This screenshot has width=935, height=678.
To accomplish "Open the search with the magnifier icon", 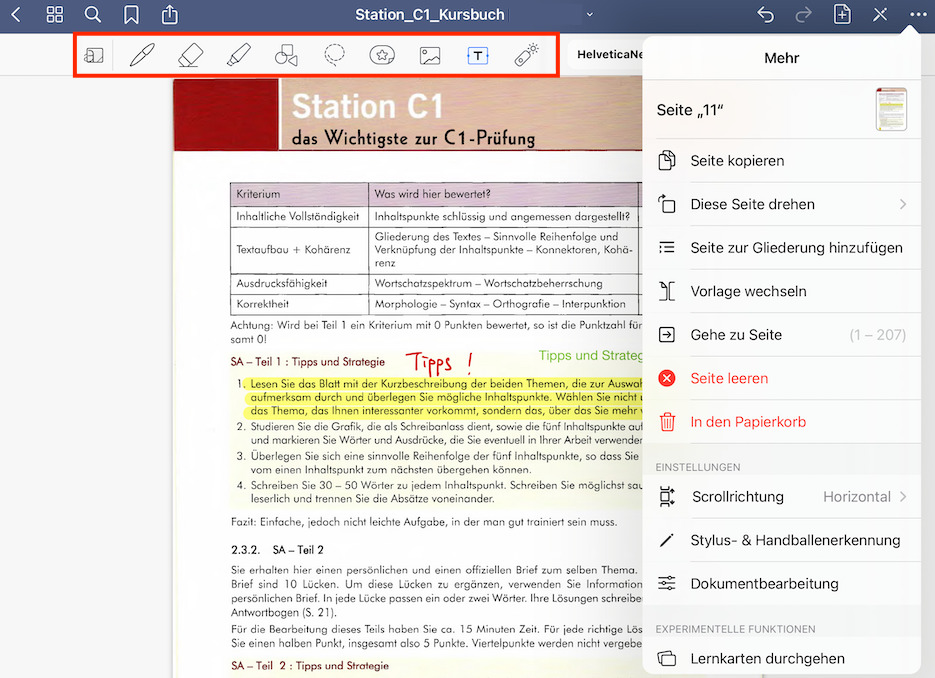I will pos(92,15).
